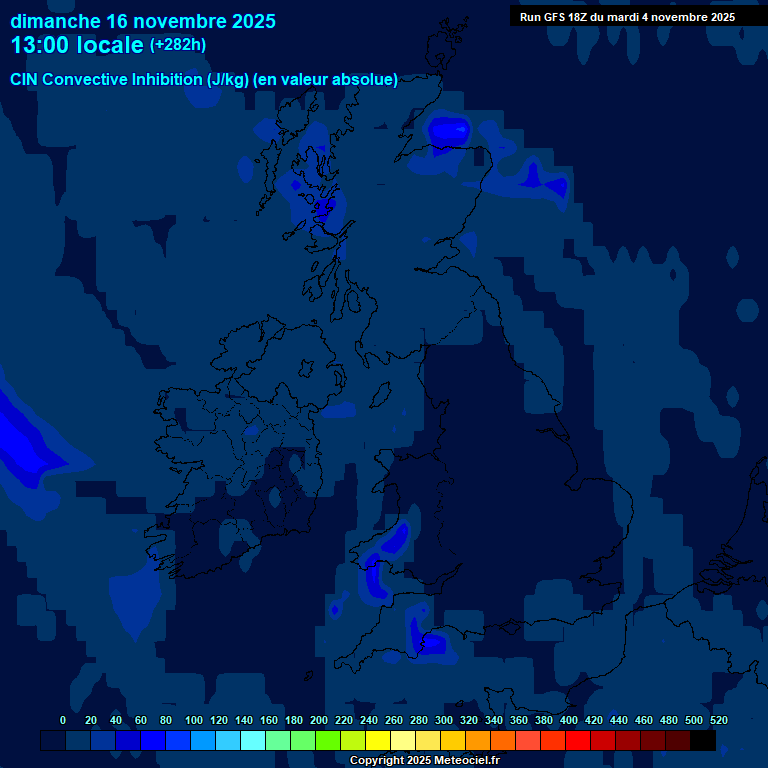Open the Copyright 2025 Meteociel.fr link
The image size is (768, 768).
tap(424, 760)
